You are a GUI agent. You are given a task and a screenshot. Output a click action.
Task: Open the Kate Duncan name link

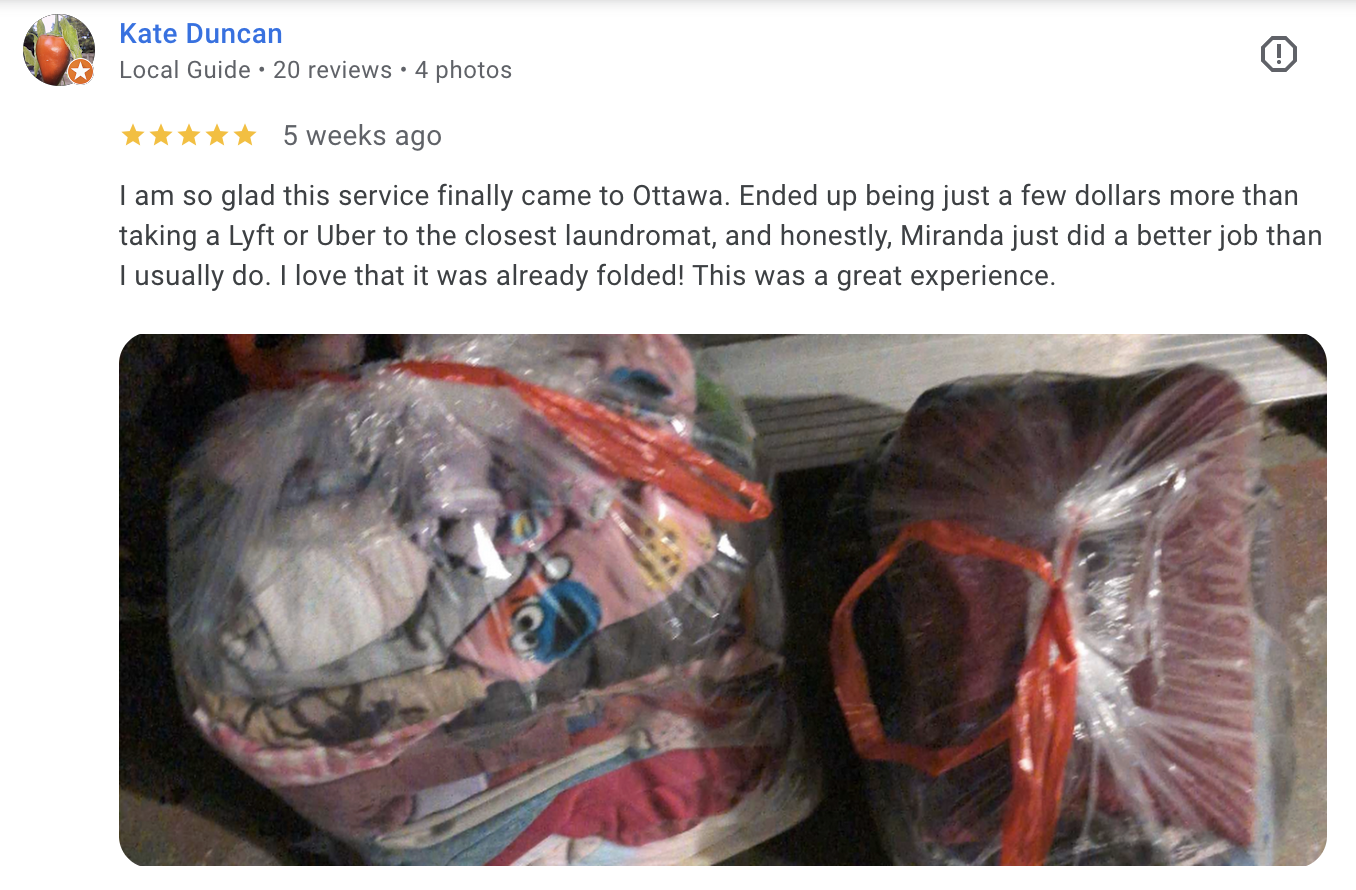(x=201, y=33)
